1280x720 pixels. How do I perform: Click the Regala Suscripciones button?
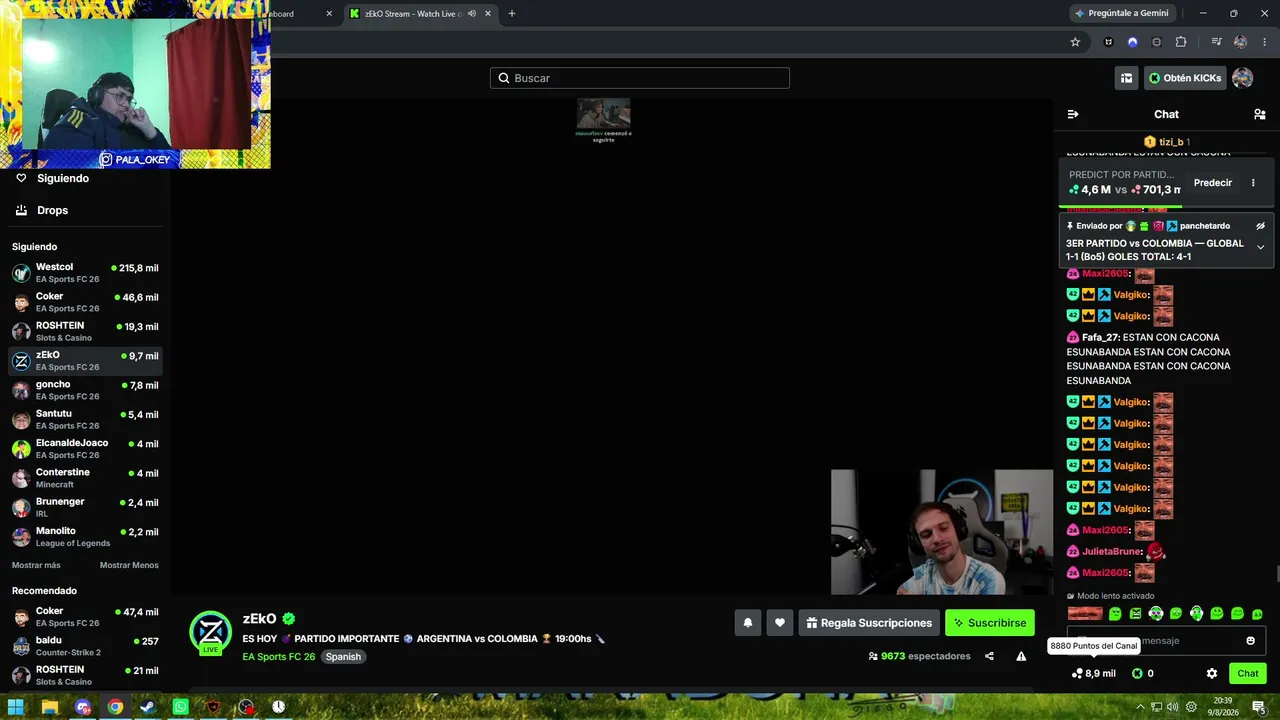[869, 623]
